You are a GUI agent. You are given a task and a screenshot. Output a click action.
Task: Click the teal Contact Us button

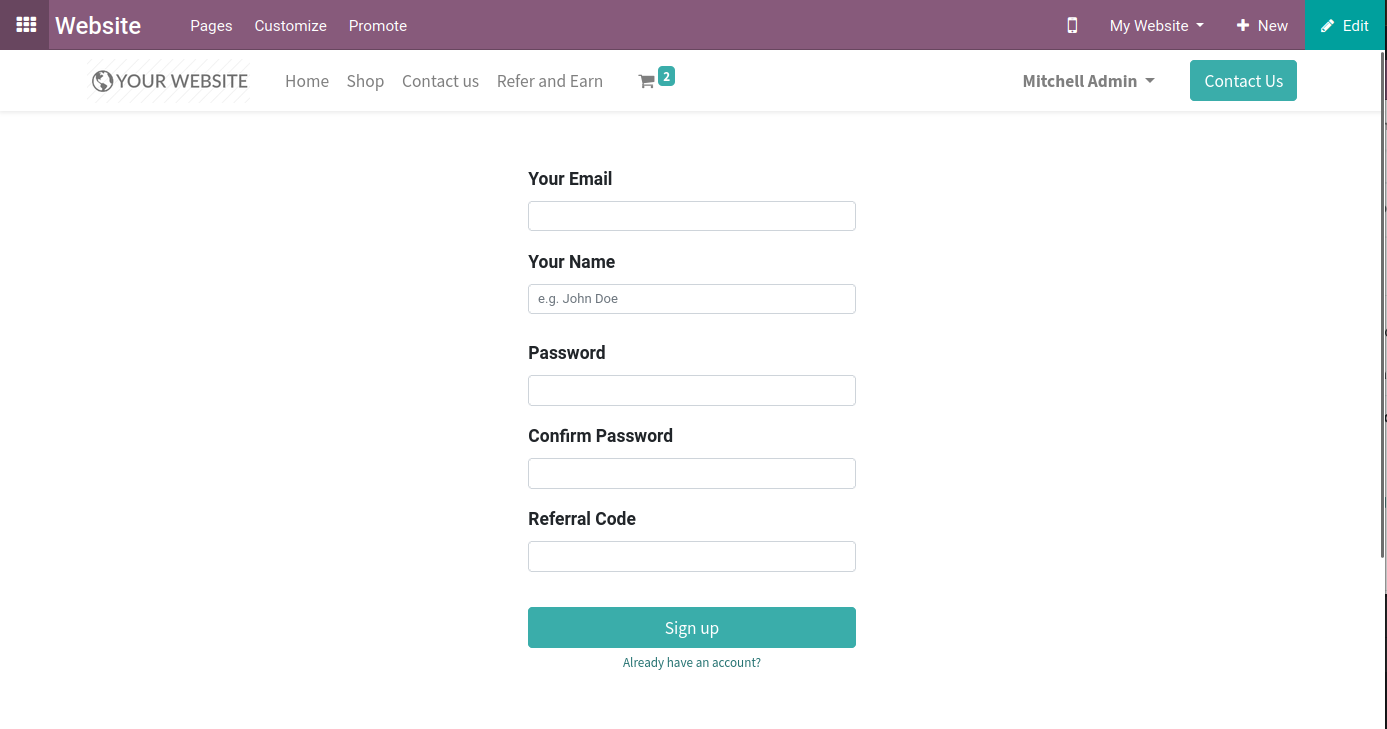pos(1243,81)
